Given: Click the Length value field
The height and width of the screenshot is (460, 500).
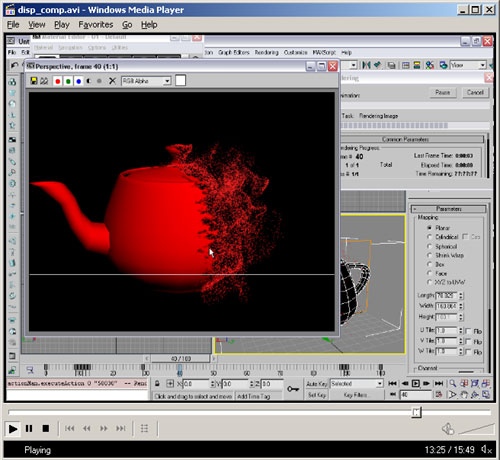Looking at the screenshot, I should coord(446,296).
